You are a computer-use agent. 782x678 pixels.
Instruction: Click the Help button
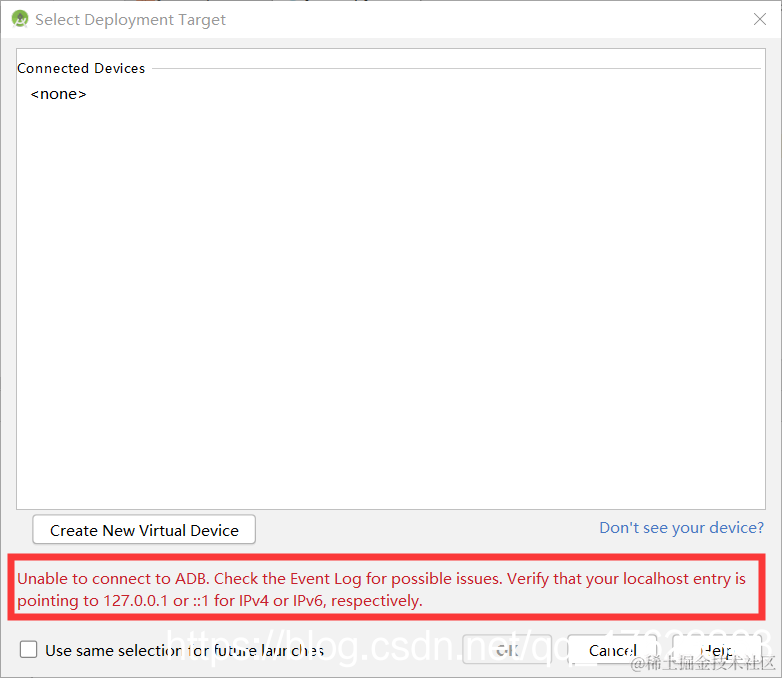click(717, 650)
